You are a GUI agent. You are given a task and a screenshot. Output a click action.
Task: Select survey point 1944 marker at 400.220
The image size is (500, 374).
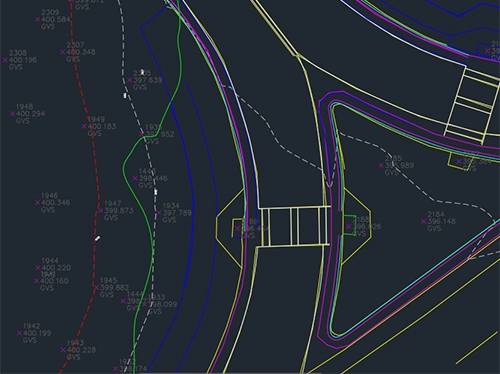pos(38,268)
